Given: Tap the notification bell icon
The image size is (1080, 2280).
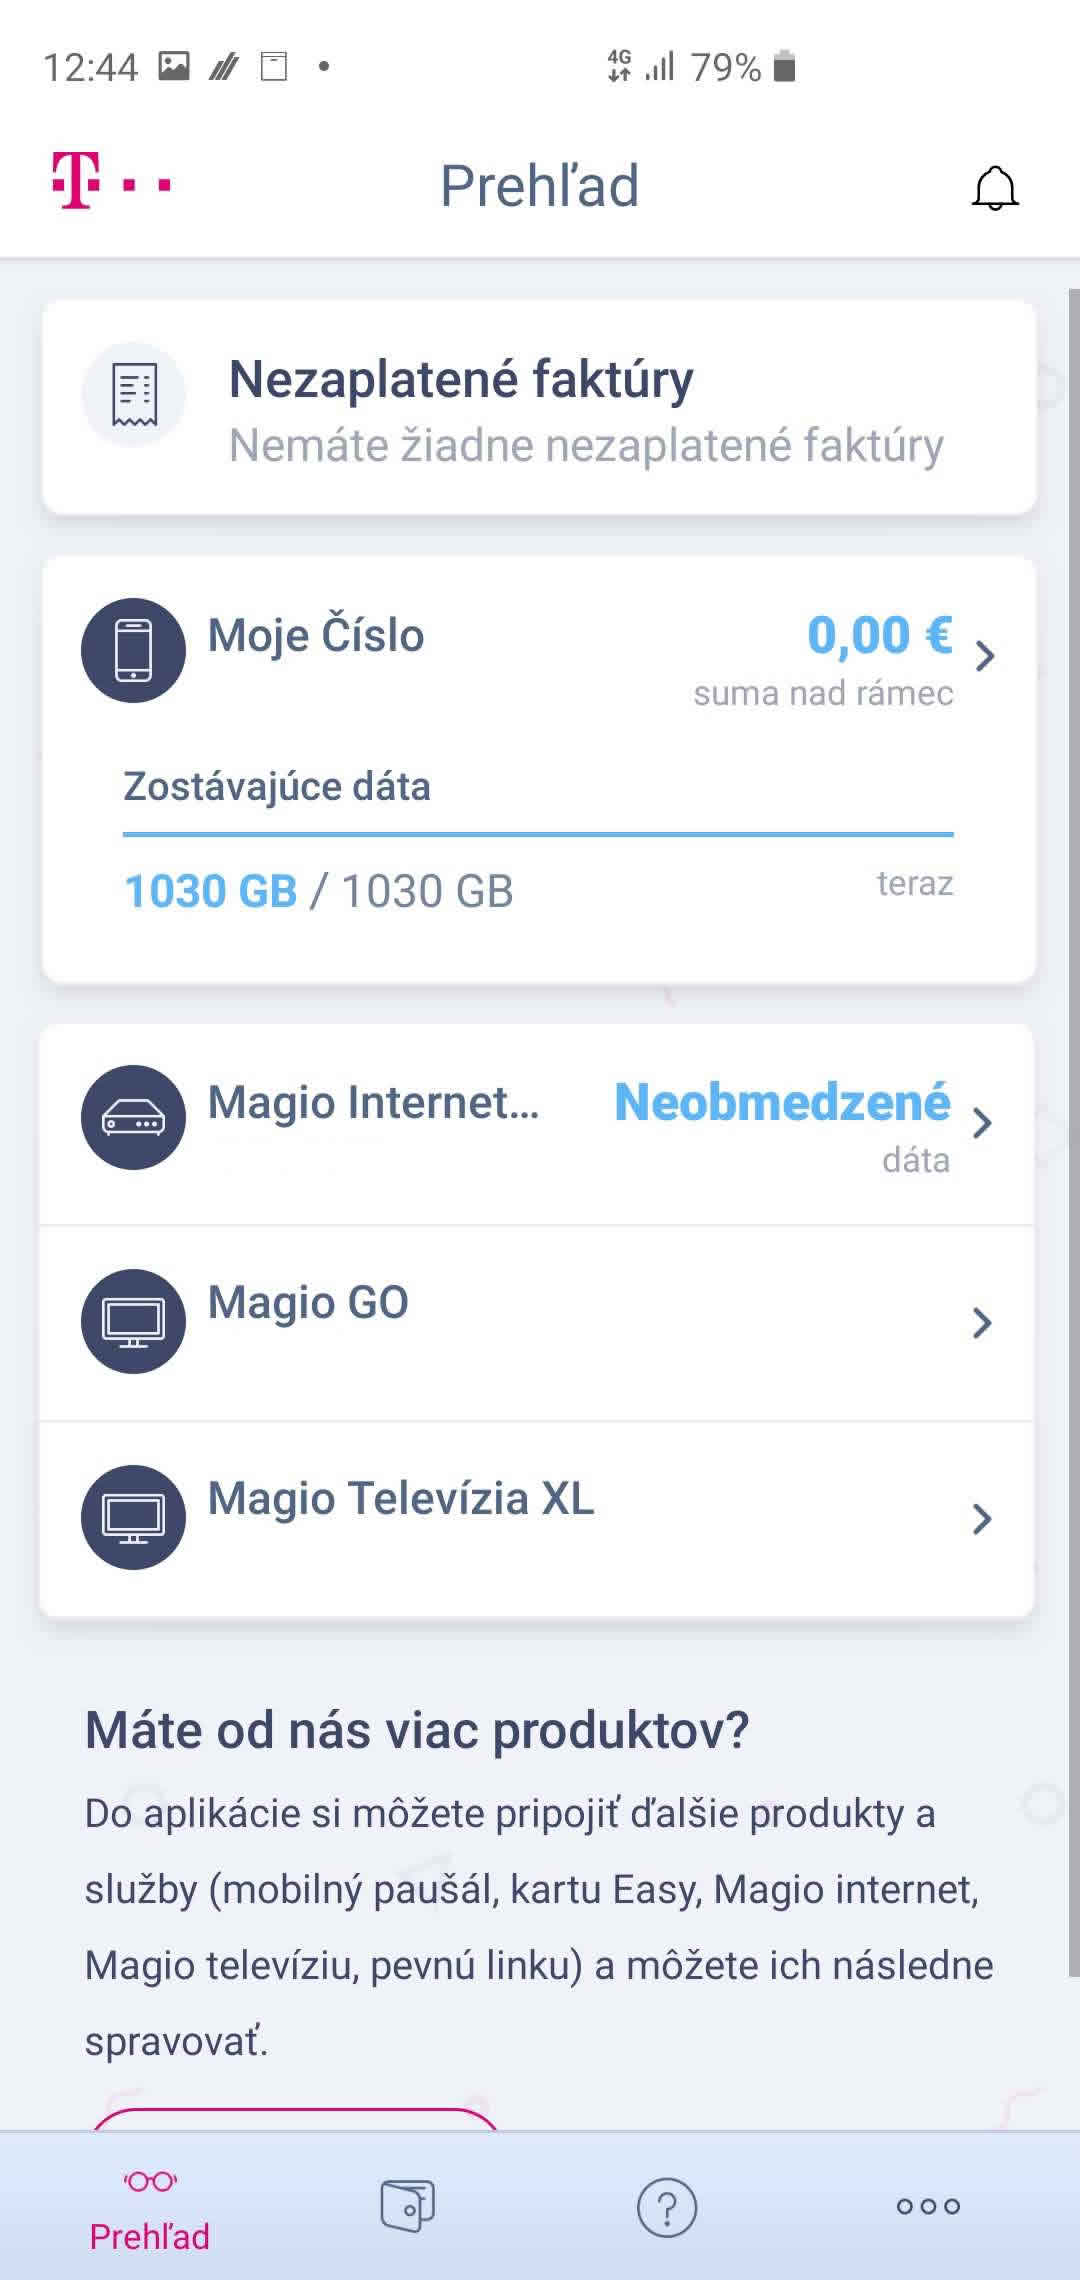Looking at the screenshot, I should coord(994,188).
